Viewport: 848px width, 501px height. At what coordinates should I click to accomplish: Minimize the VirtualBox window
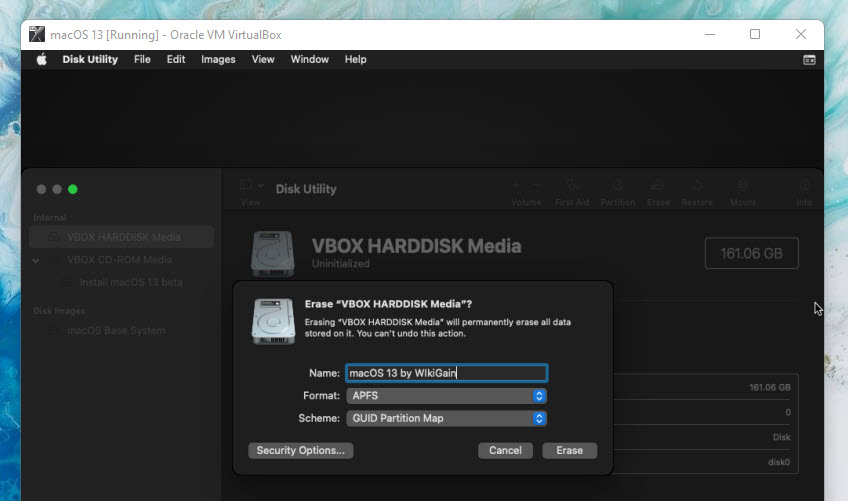[x=710, y=35]
